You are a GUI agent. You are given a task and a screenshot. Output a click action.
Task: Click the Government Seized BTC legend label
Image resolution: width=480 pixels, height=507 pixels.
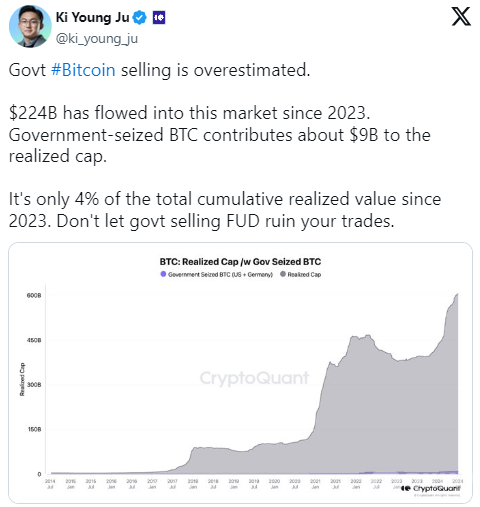coord(220,274)
